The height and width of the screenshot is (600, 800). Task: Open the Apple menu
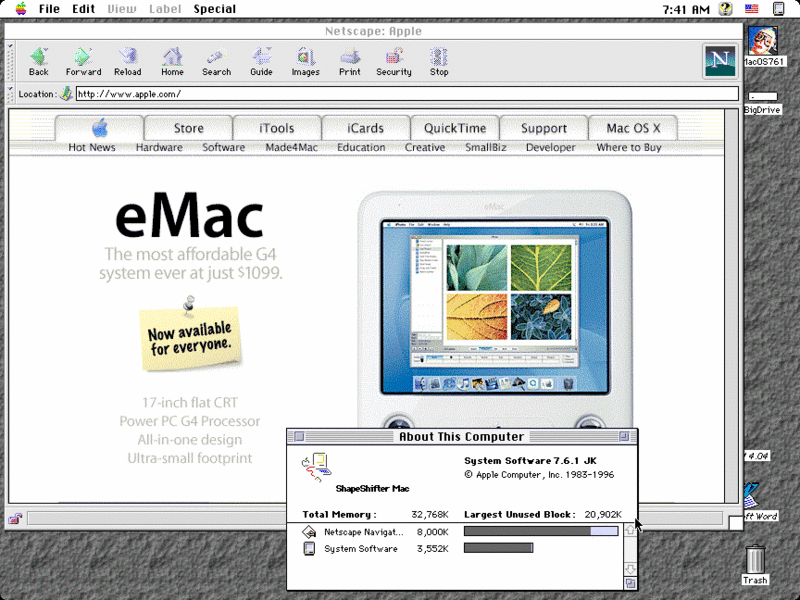14,9
